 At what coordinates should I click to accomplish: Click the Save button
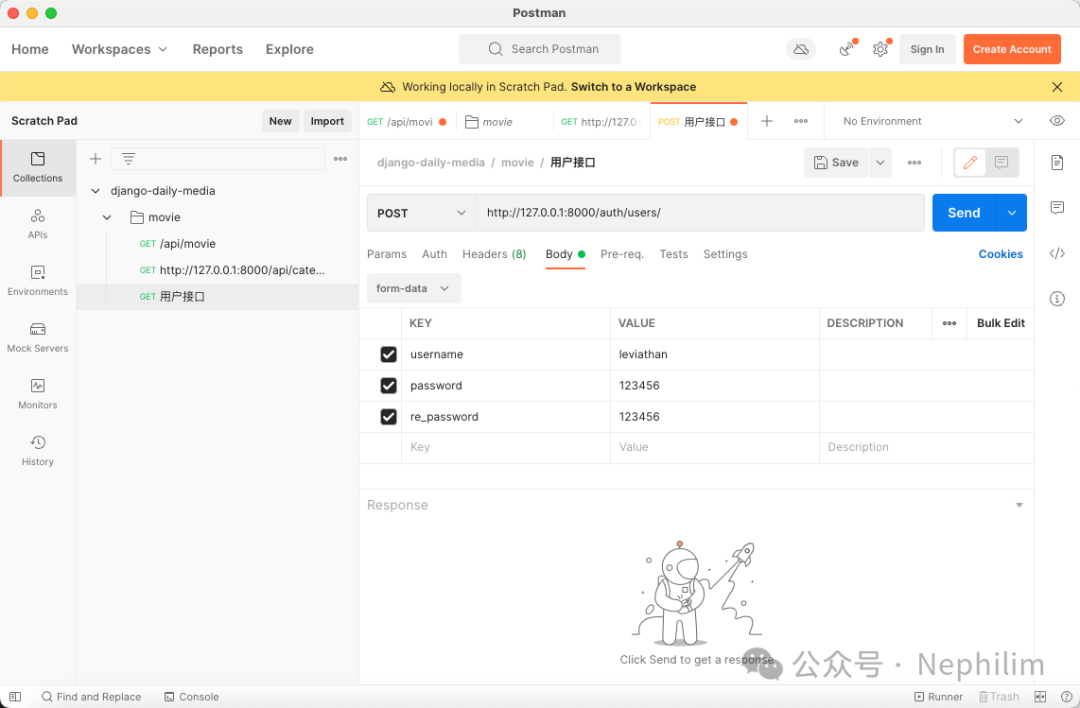(835, 163)
